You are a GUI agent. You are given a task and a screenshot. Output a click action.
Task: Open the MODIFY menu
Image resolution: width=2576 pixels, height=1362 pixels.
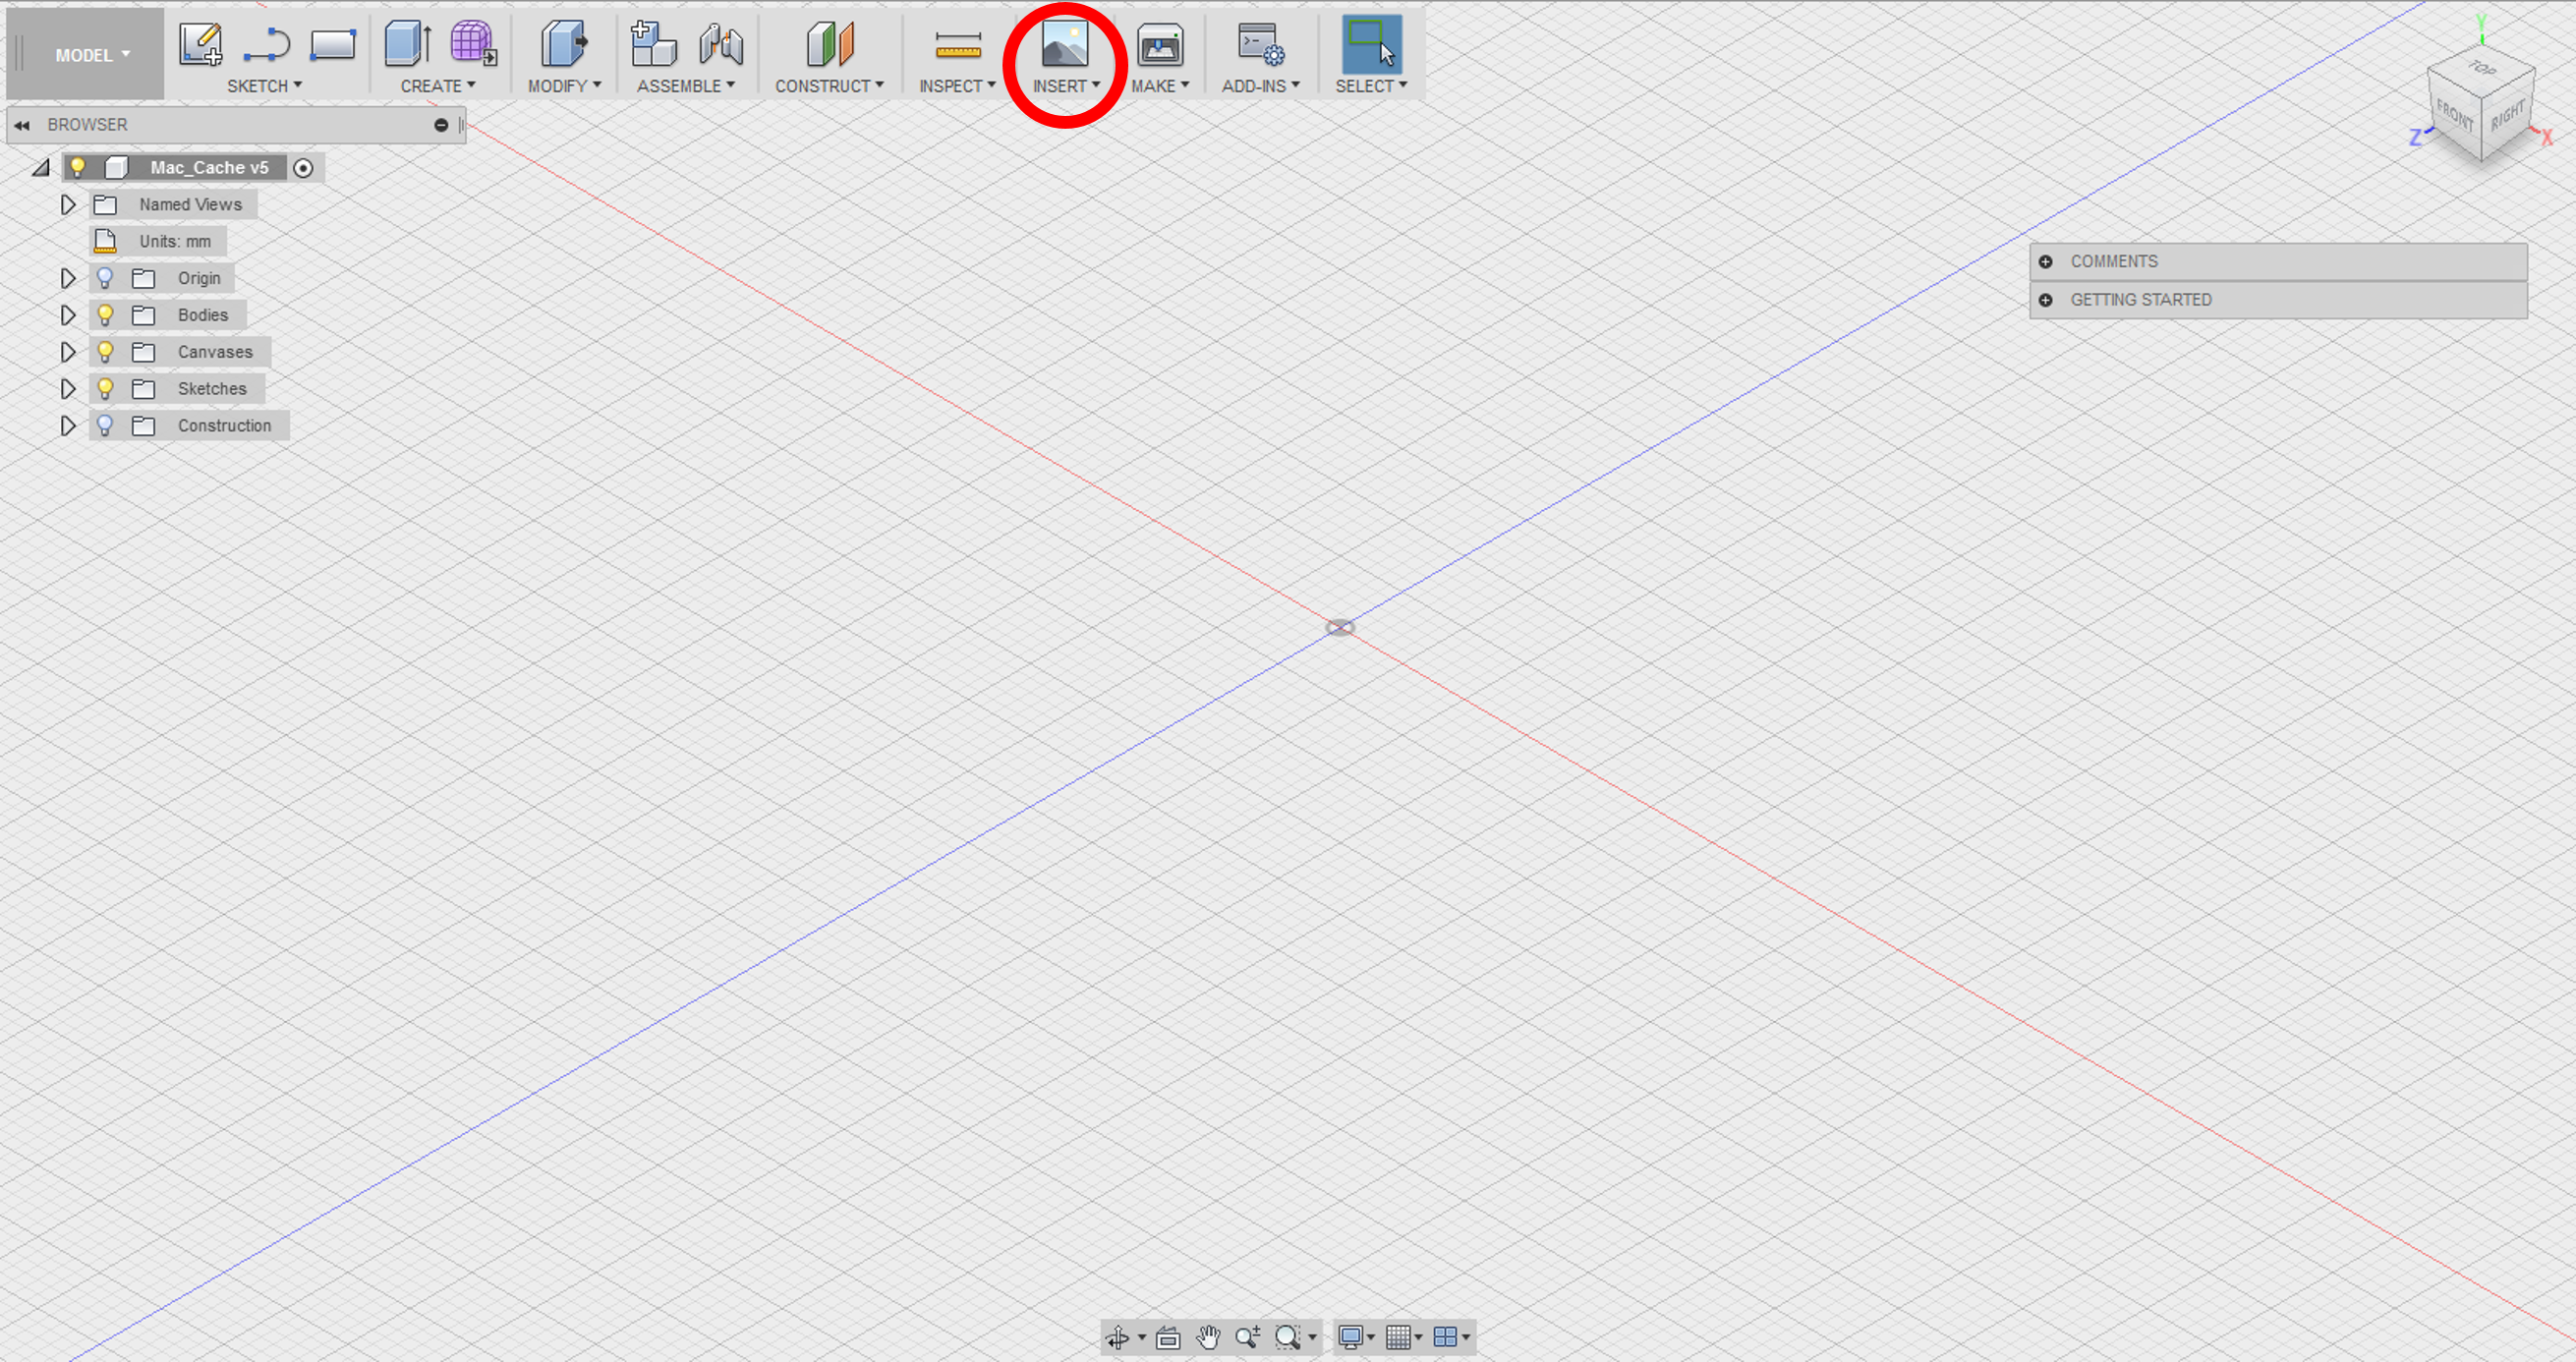tap(564, 86)
